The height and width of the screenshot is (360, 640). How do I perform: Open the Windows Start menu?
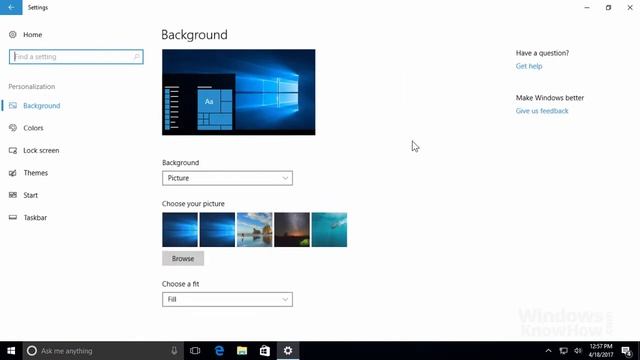click(11, 351)
